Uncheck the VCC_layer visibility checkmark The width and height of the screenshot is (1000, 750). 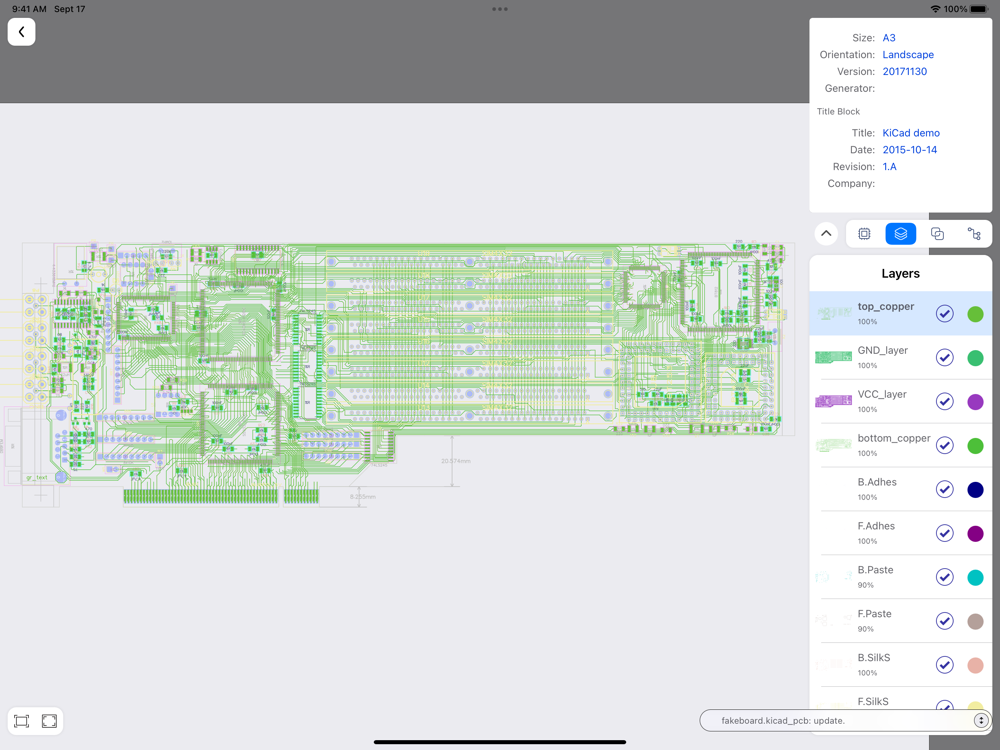tap(944, 402)
